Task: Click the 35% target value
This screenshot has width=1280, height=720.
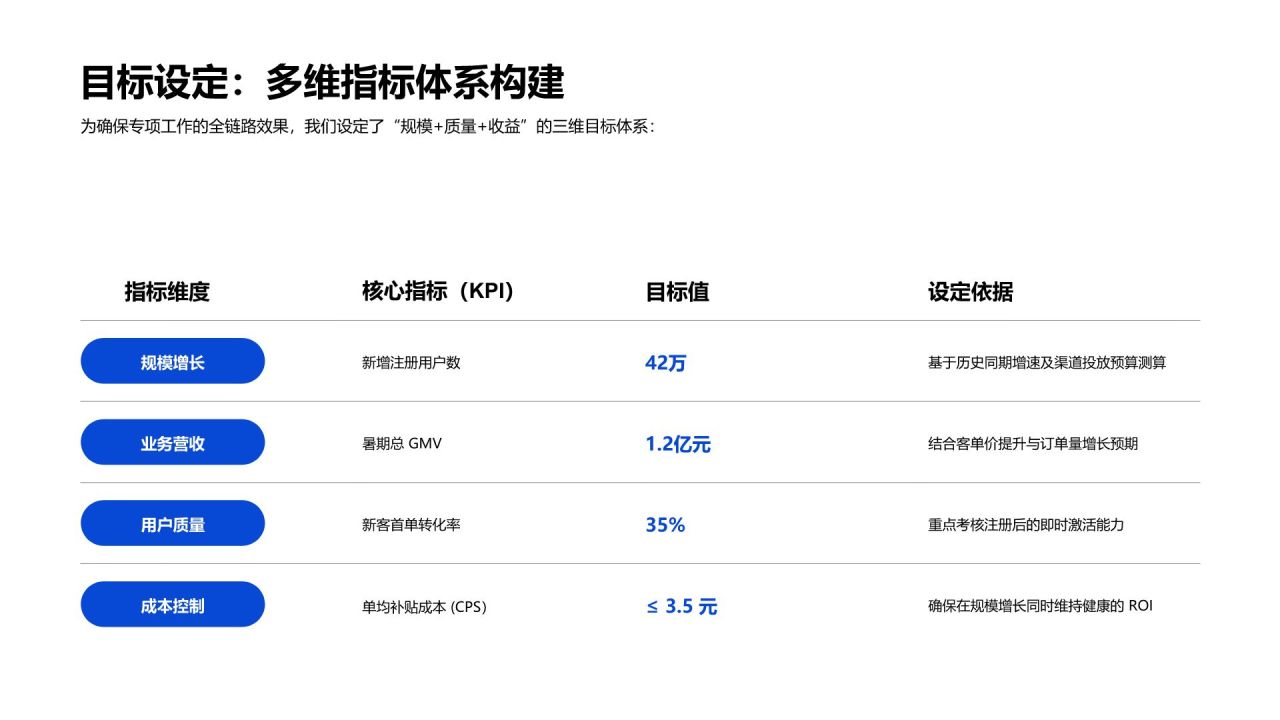Action: [665, 524]
